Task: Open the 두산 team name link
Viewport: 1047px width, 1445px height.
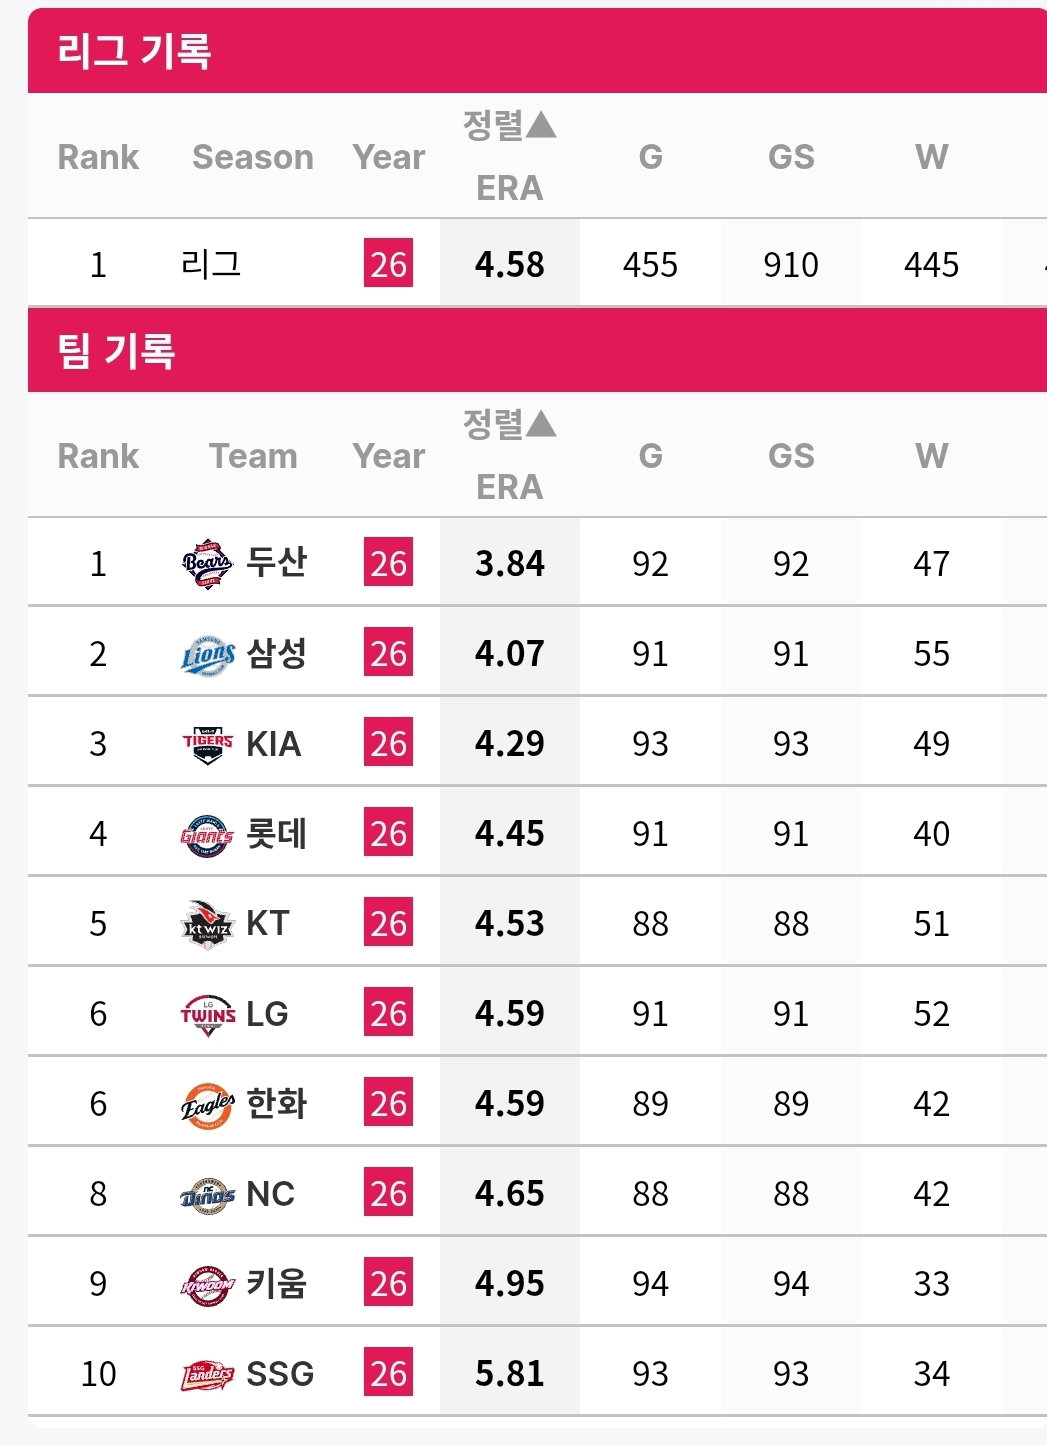Action: point(277,563)
